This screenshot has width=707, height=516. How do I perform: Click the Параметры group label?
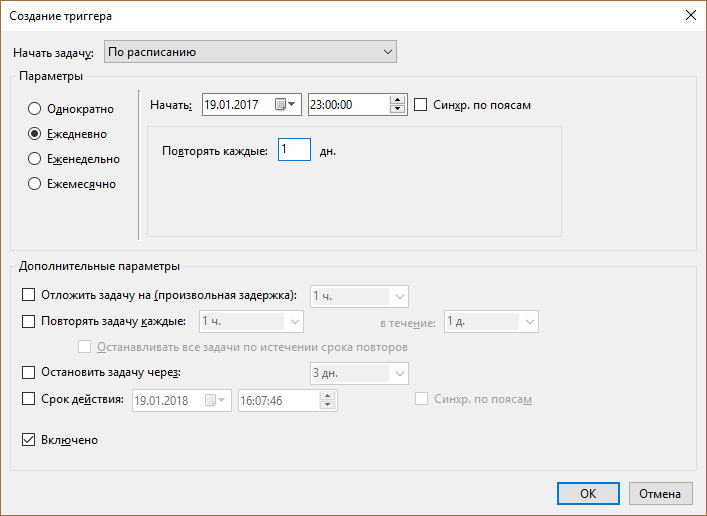pos(51,76)
